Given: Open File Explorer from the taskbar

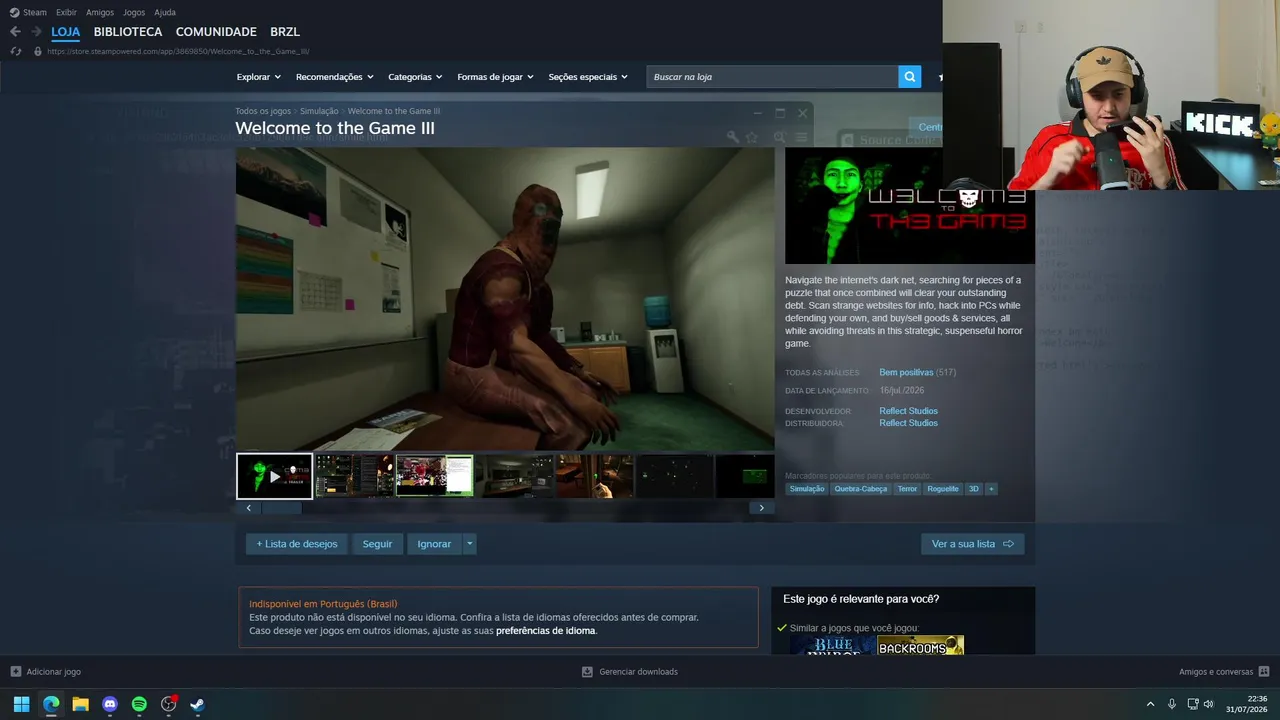Looking at the screenshot, I should point(80,704).
